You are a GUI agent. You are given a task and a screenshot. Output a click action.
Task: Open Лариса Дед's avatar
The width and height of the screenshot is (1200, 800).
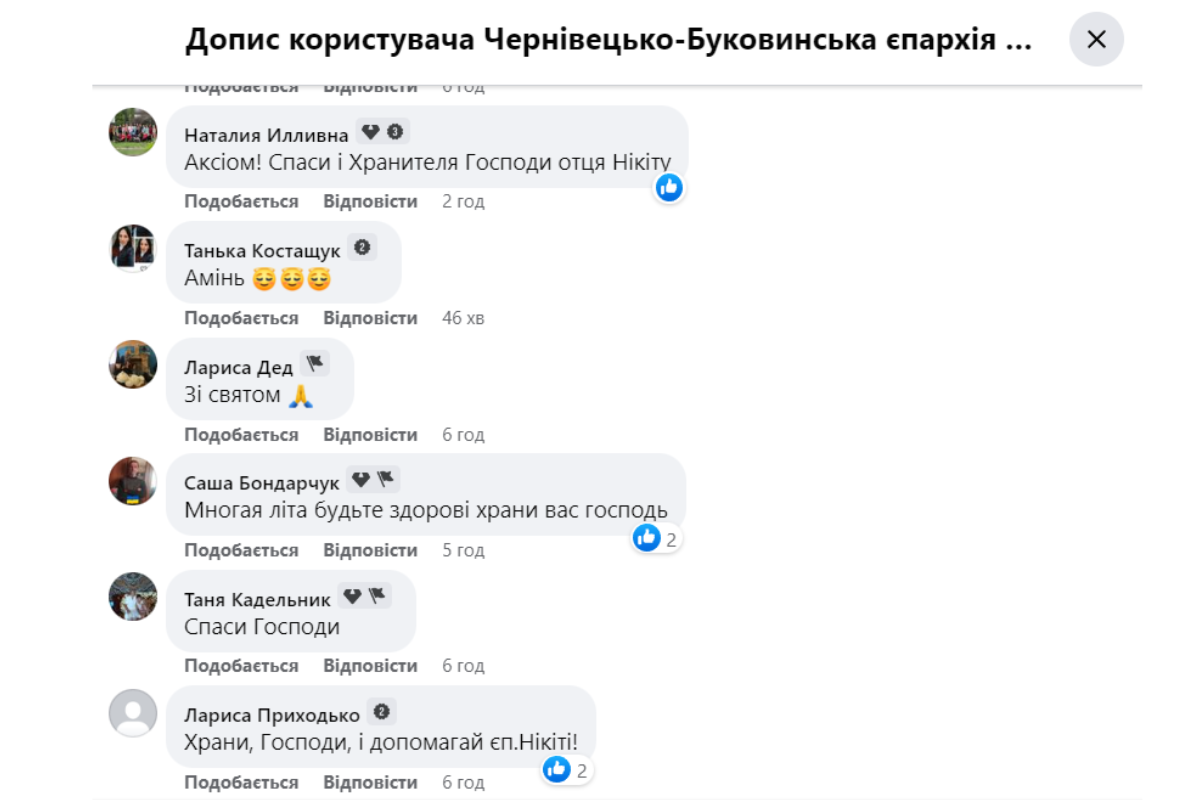pos(132,364)
